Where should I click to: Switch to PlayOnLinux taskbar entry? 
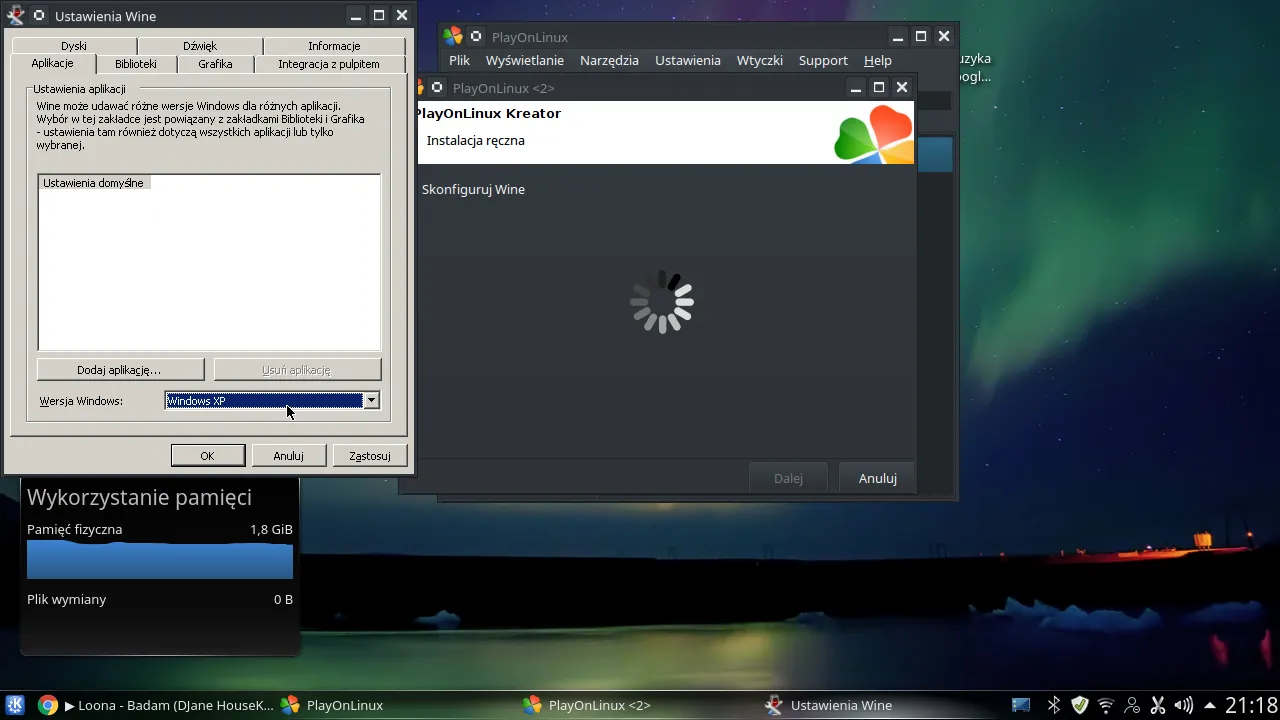pyautogui.click(x=398, y=705)
